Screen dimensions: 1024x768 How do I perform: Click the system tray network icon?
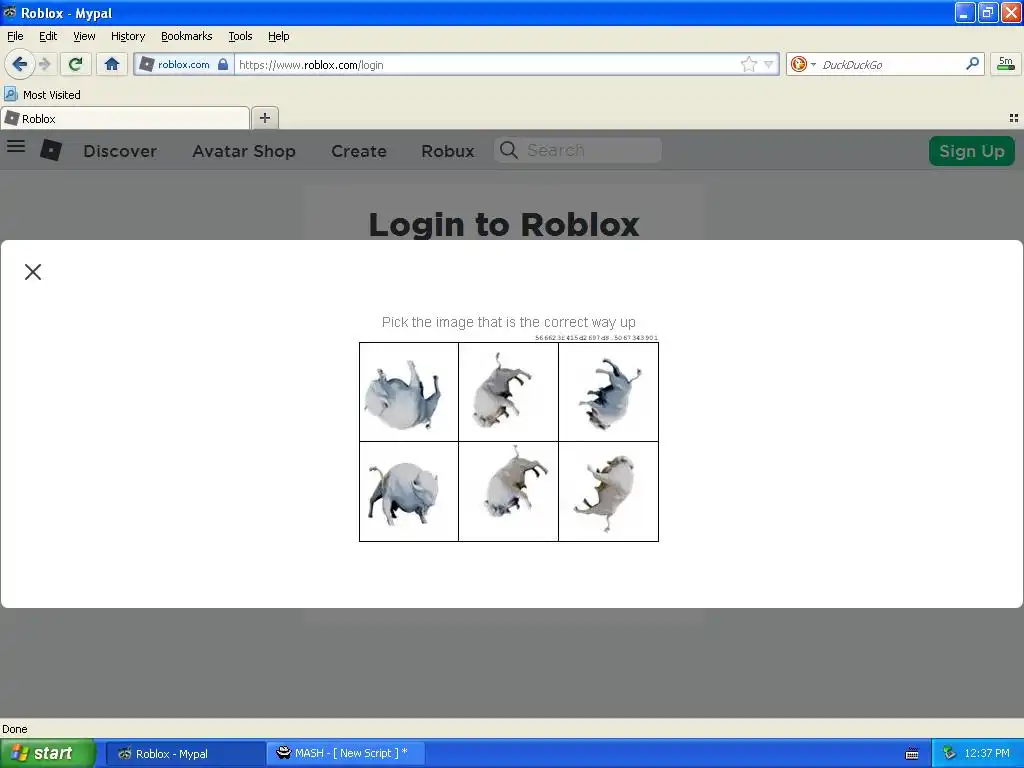949,753
